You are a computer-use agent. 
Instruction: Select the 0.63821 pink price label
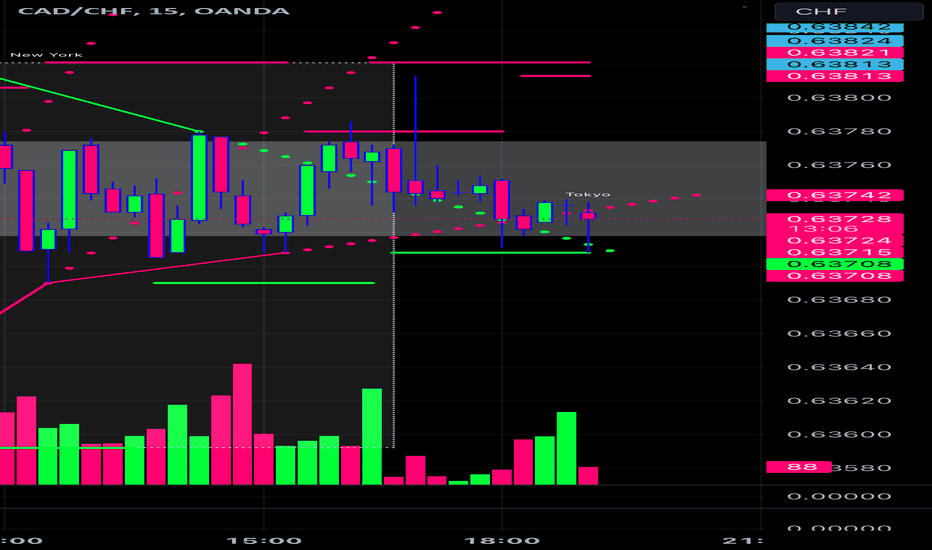[835, 53]
